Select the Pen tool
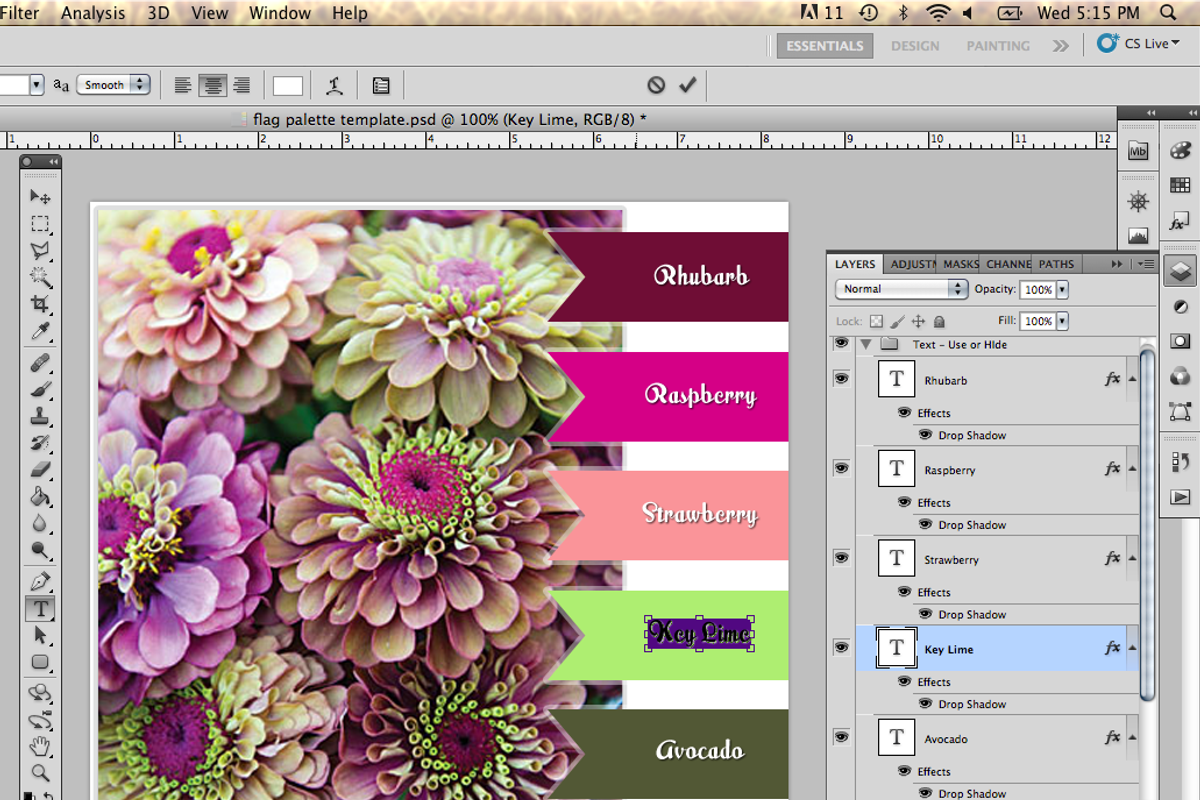The image size is (1200, 800). (41, 581)
